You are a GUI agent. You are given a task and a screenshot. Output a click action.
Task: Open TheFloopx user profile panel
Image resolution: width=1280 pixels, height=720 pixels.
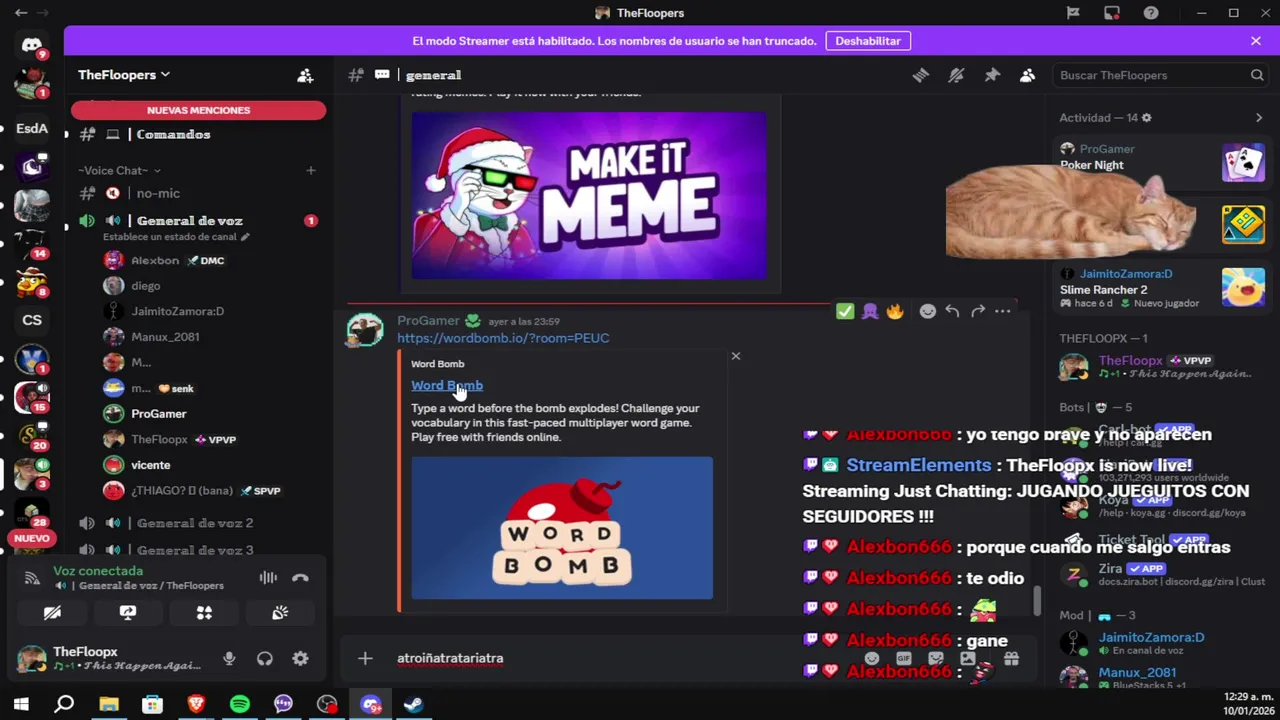[108, 658]
